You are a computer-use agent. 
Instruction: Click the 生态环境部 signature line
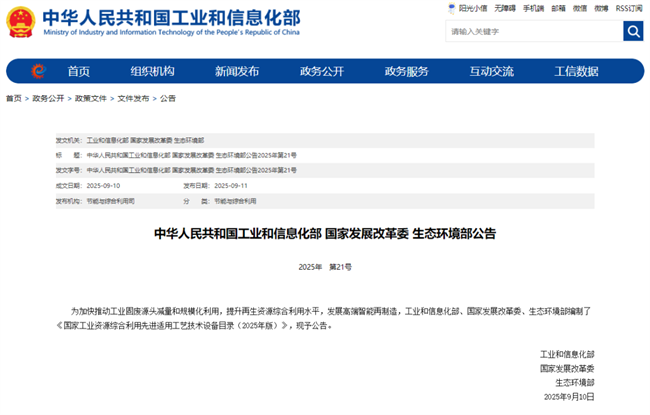(x=575, y=383)
